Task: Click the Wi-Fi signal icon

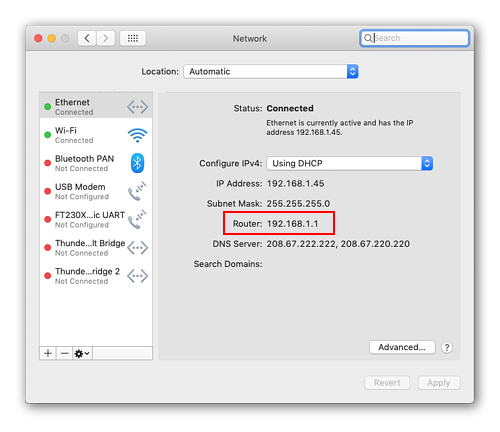Action: pyautogui.click(x=137, y=135)
